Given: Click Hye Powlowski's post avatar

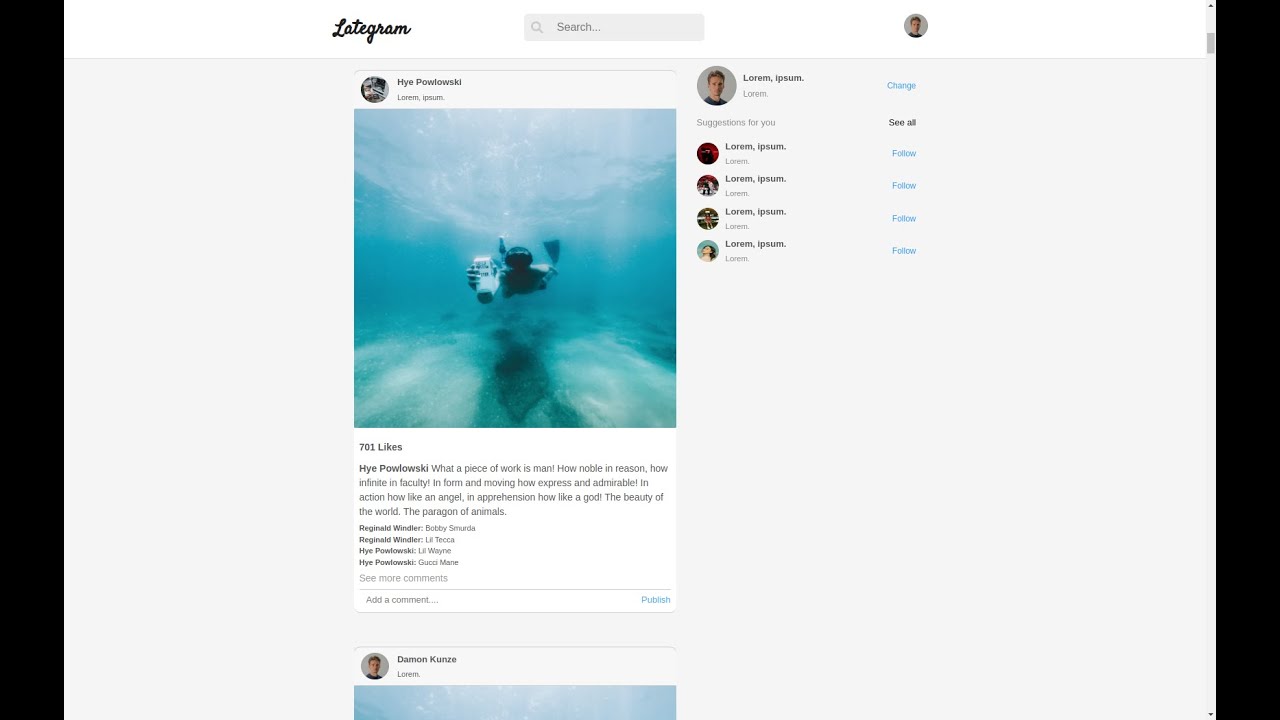Looking at the screenshot, I should (375, 90).
